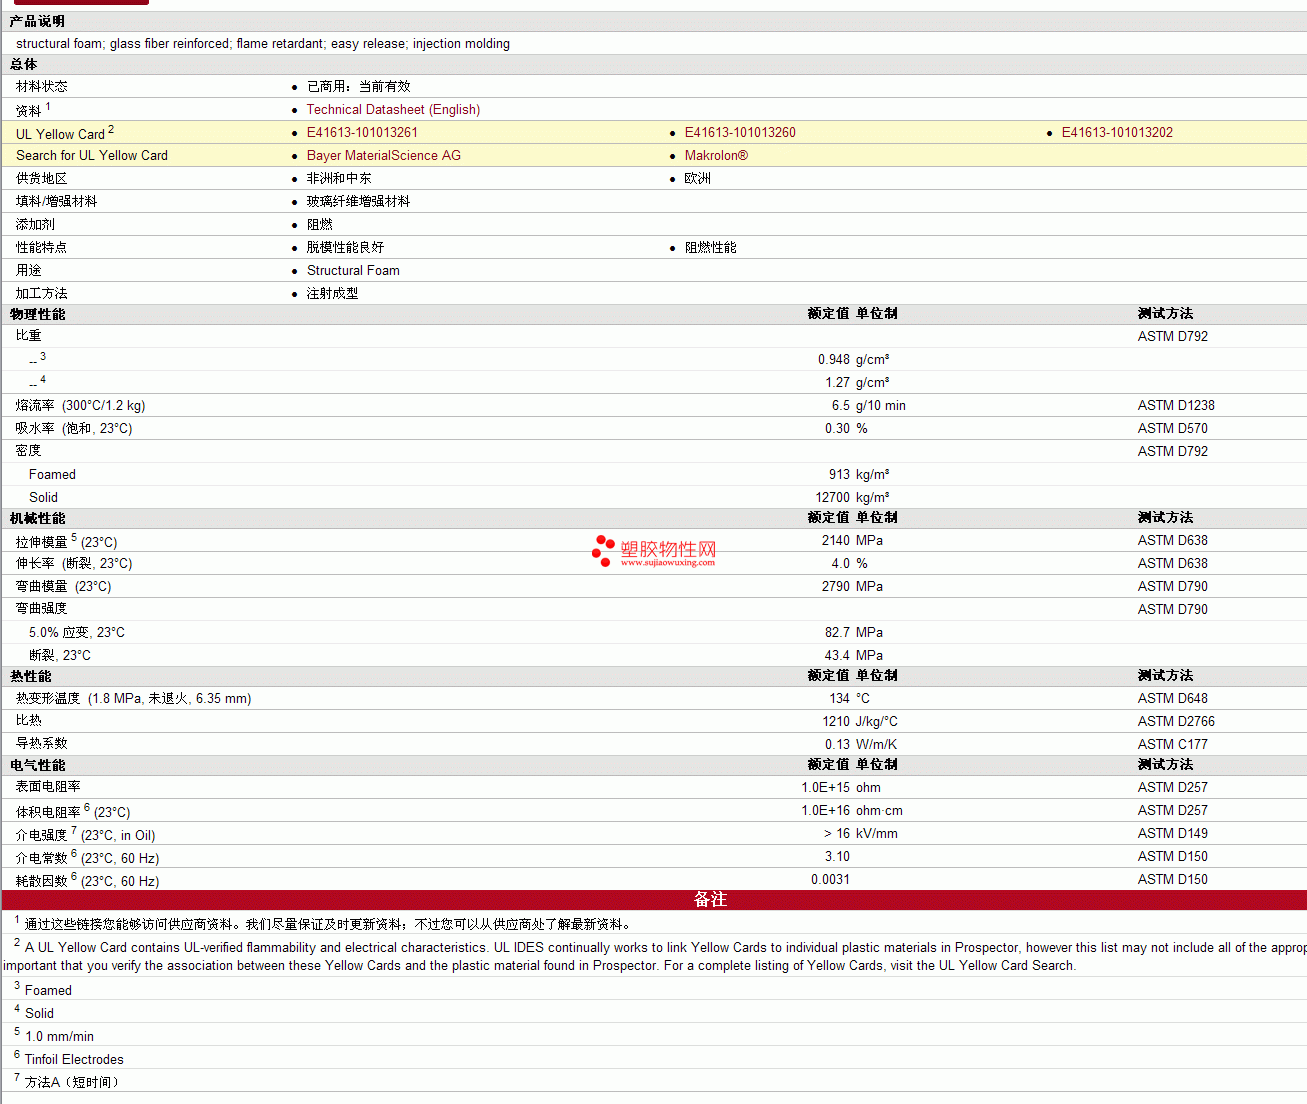This screenshot has height=1104, width=1307.
Task: Select the 电气性能 section header
Action: (x=38, y=765)
